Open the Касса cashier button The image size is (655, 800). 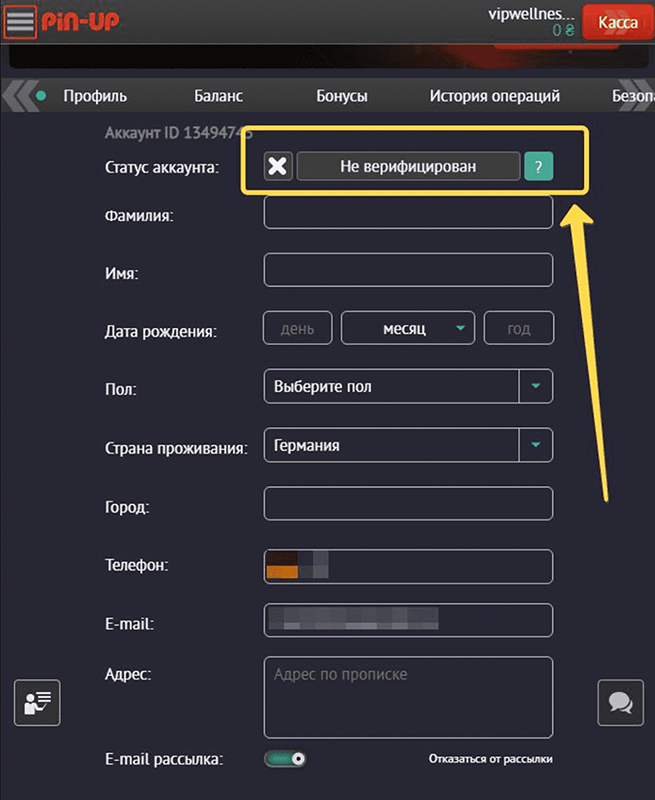617,22
